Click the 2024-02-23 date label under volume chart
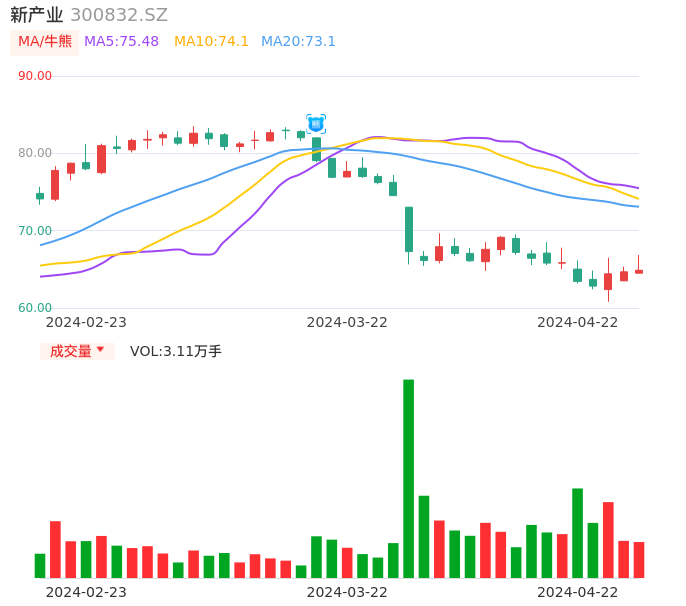 [86, 592]
